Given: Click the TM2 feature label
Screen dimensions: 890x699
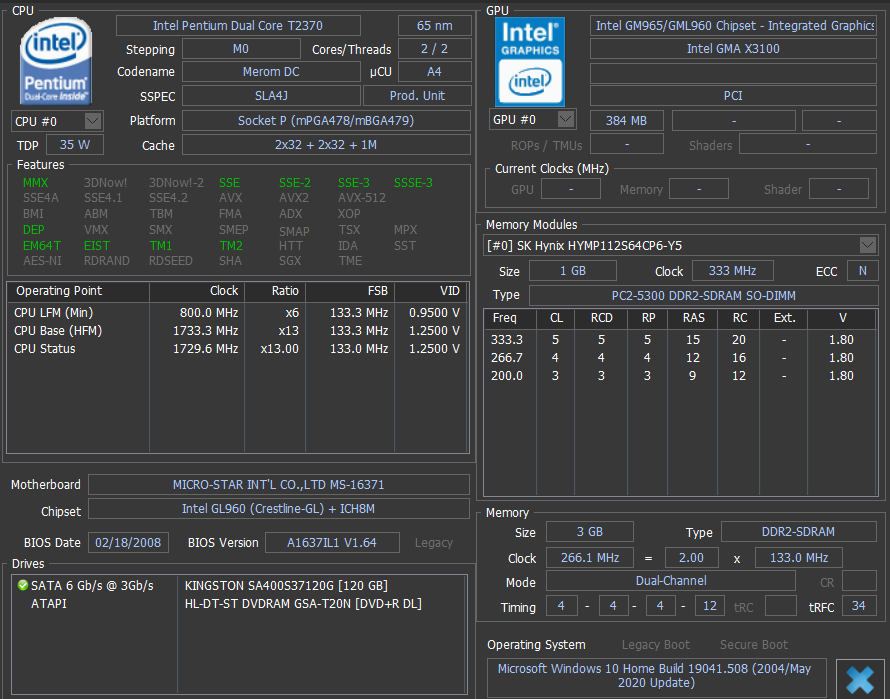Looking at the screenshot, I should tap(231, 246).
